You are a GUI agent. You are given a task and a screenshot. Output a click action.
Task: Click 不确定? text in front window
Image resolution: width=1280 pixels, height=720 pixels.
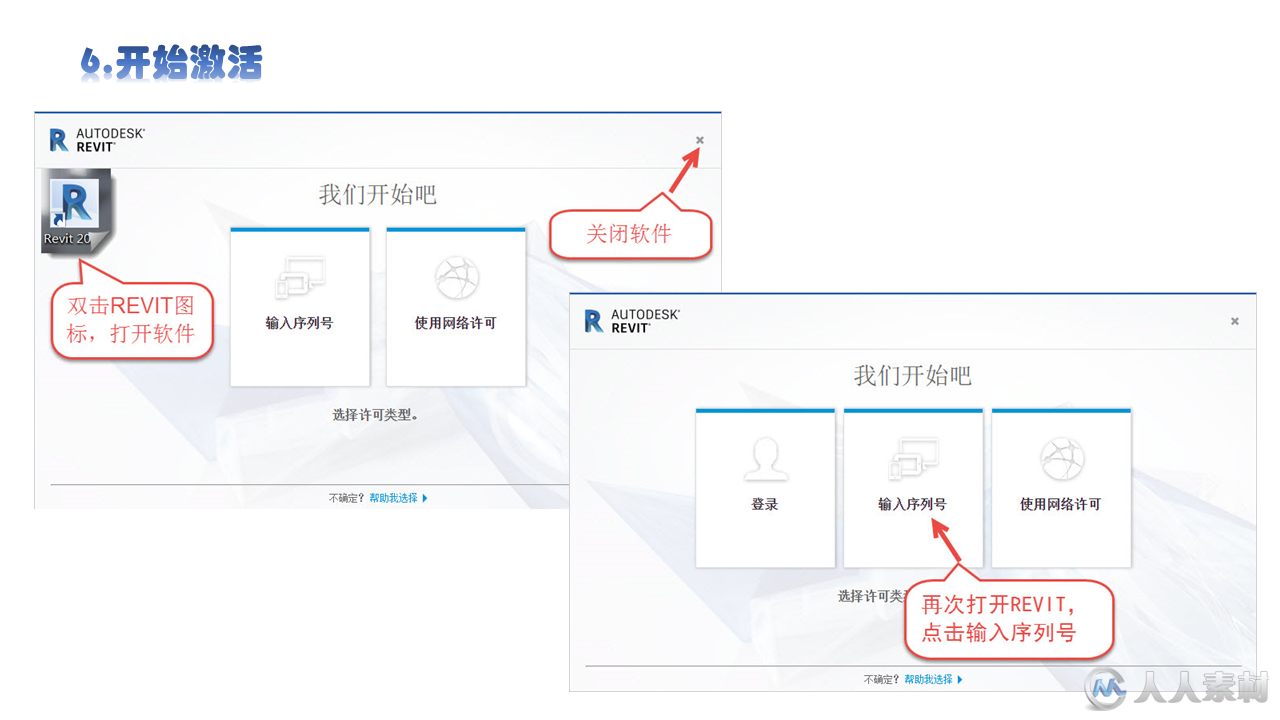[882, 679]
